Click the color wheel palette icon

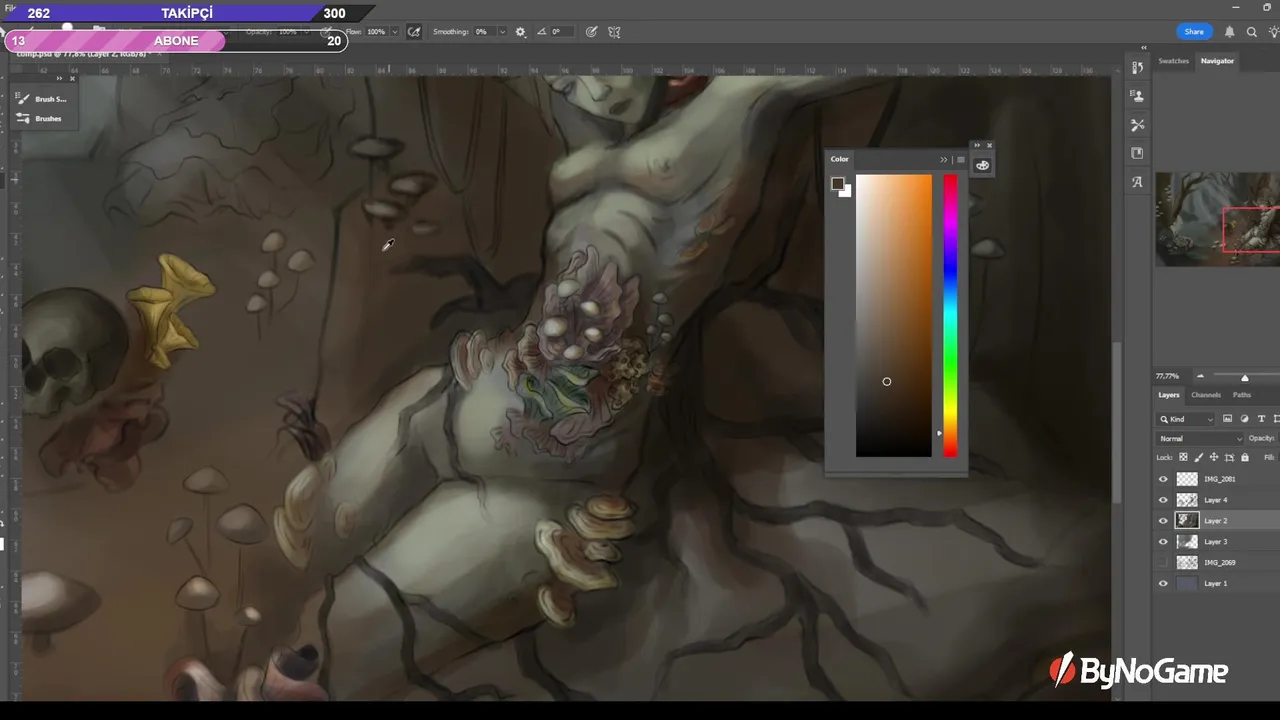[982, 165]
